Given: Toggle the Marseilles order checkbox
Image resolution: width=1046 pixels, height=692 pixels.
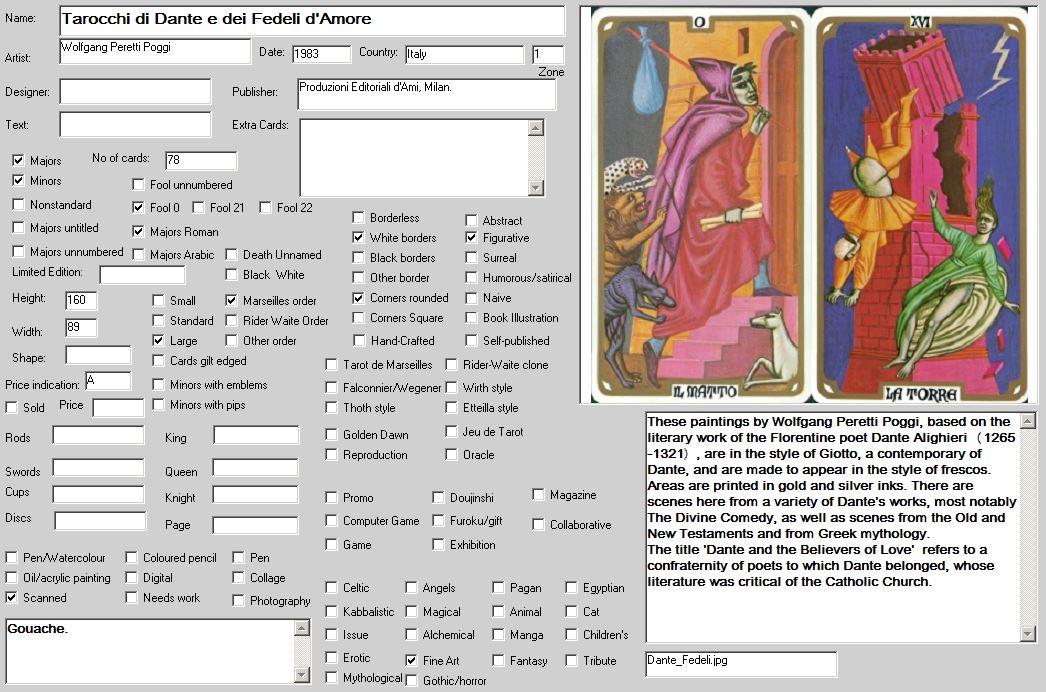Looking at the screenshot, I should point(231,300).
